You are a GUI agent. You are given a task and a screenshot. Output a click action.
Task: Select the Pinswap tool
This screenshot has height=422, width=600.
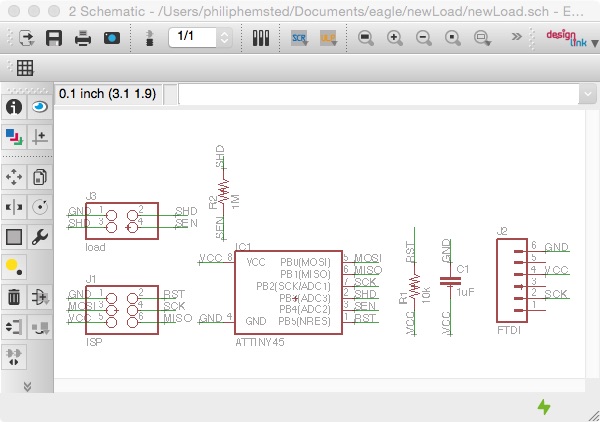coord(14,327)
